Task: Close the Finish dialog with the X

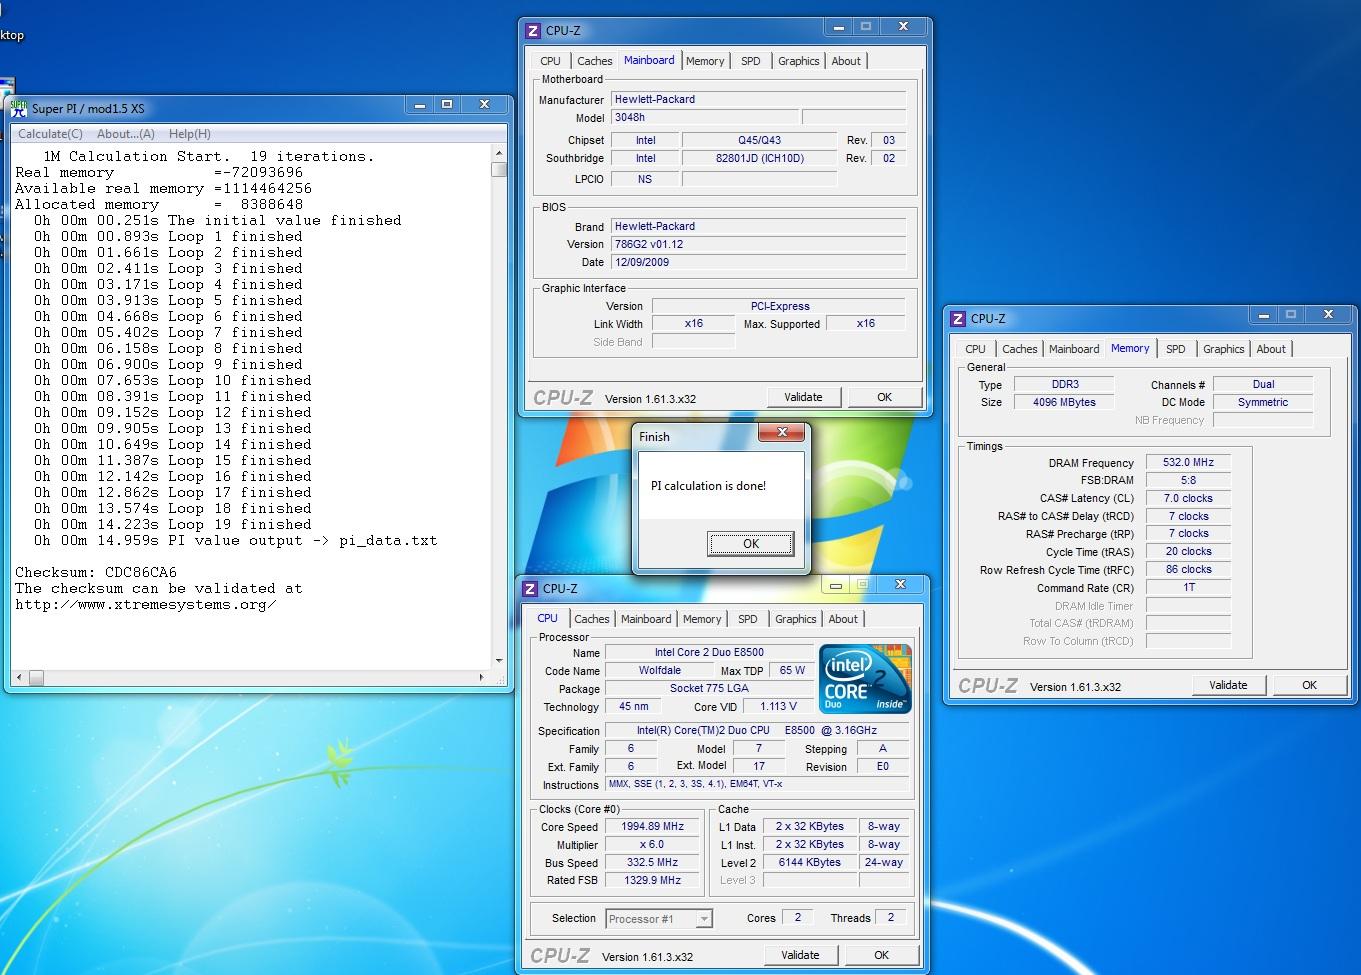Action: click(782, 432)
